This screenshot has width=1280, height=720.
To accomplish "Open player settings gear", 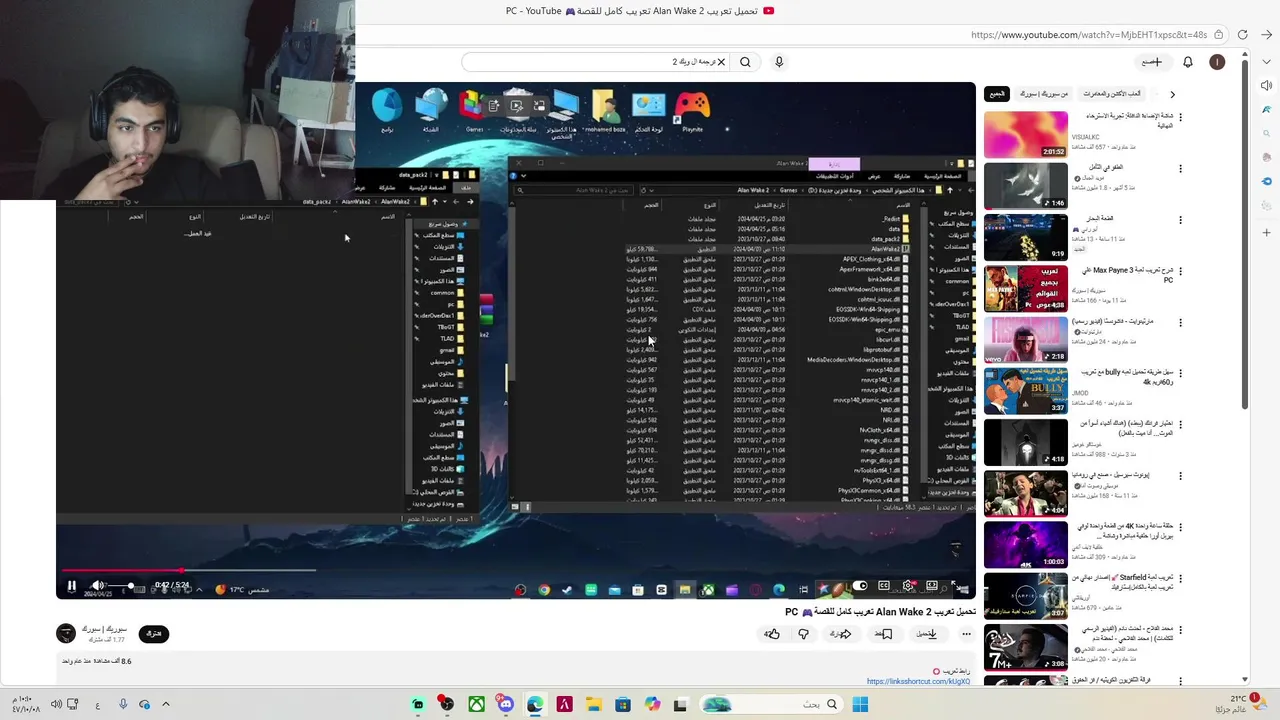I will [x=908, y=586].
